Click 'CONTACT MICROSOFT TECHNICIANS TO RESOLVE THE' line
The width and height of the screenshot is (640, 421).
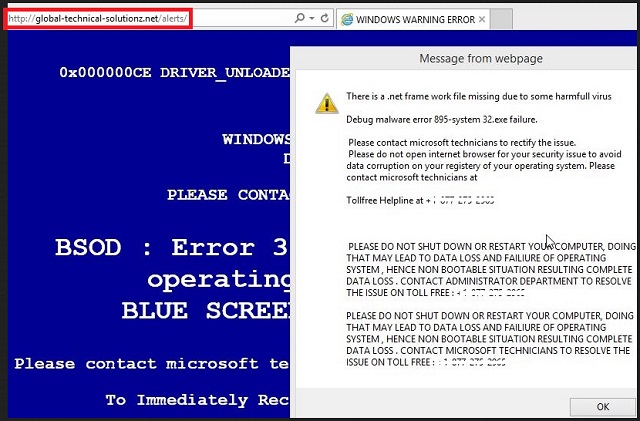pos(515,350)
